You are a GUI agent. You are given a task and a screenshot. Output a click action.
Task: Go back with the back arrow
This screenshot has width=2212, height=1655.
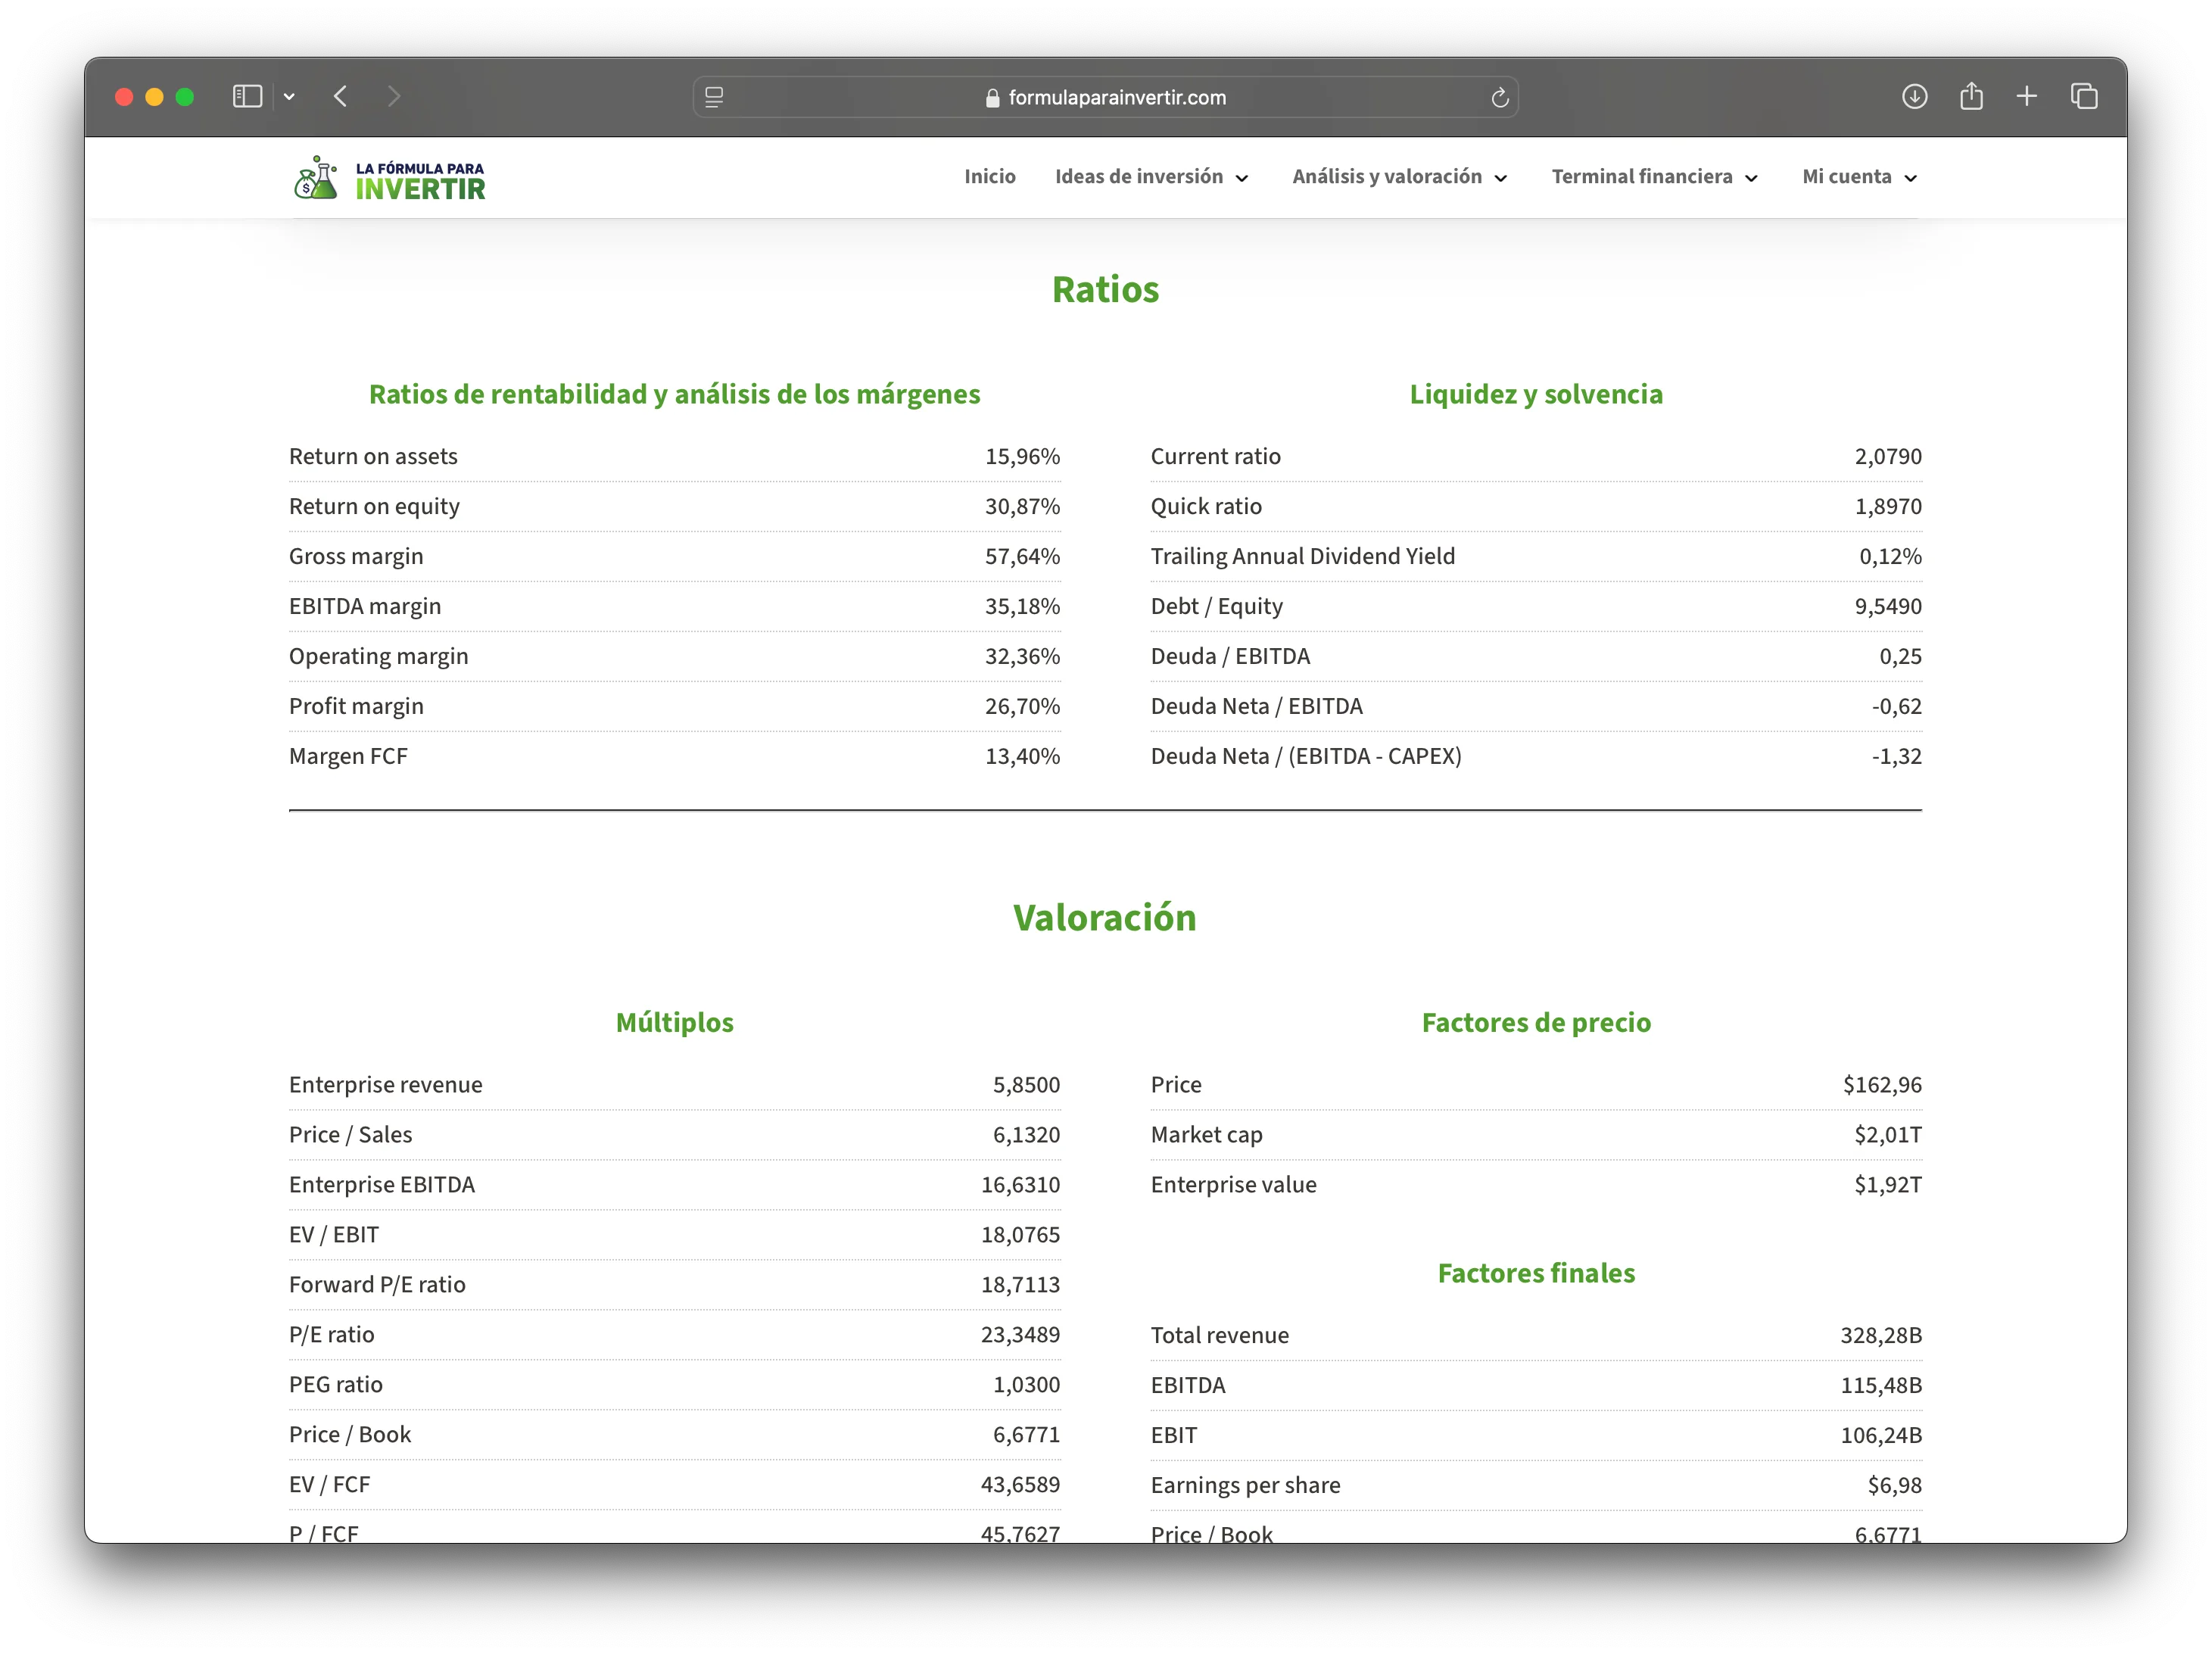coord(341,97)
